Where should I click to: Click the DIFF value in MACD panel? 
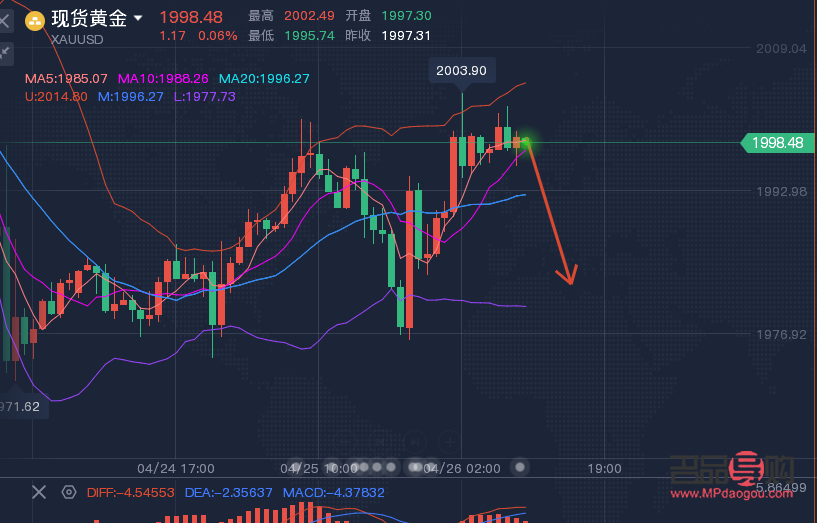130,492
